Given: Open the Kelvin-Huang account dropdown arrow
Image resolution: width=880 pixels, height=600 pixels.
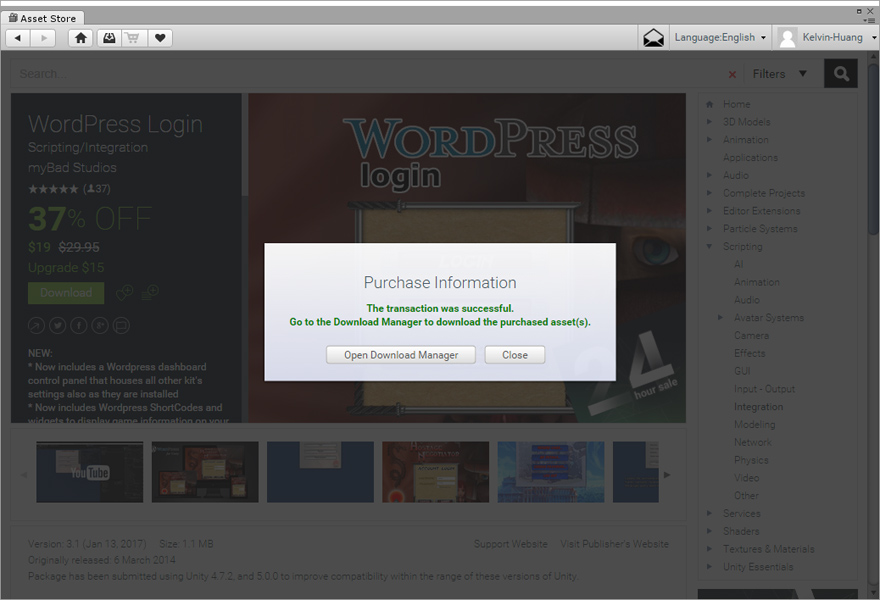Looking at the screenshot, I should coord(874,38).
